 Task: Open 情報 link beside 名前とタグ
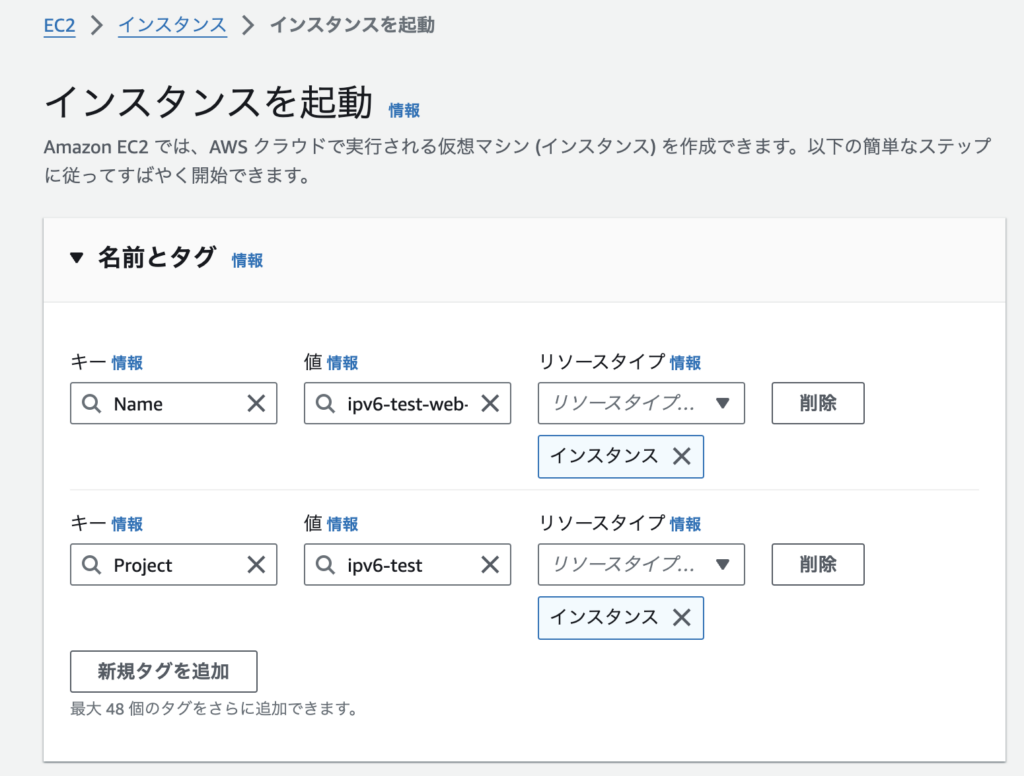pyautogui.click(x=248, y=261)
